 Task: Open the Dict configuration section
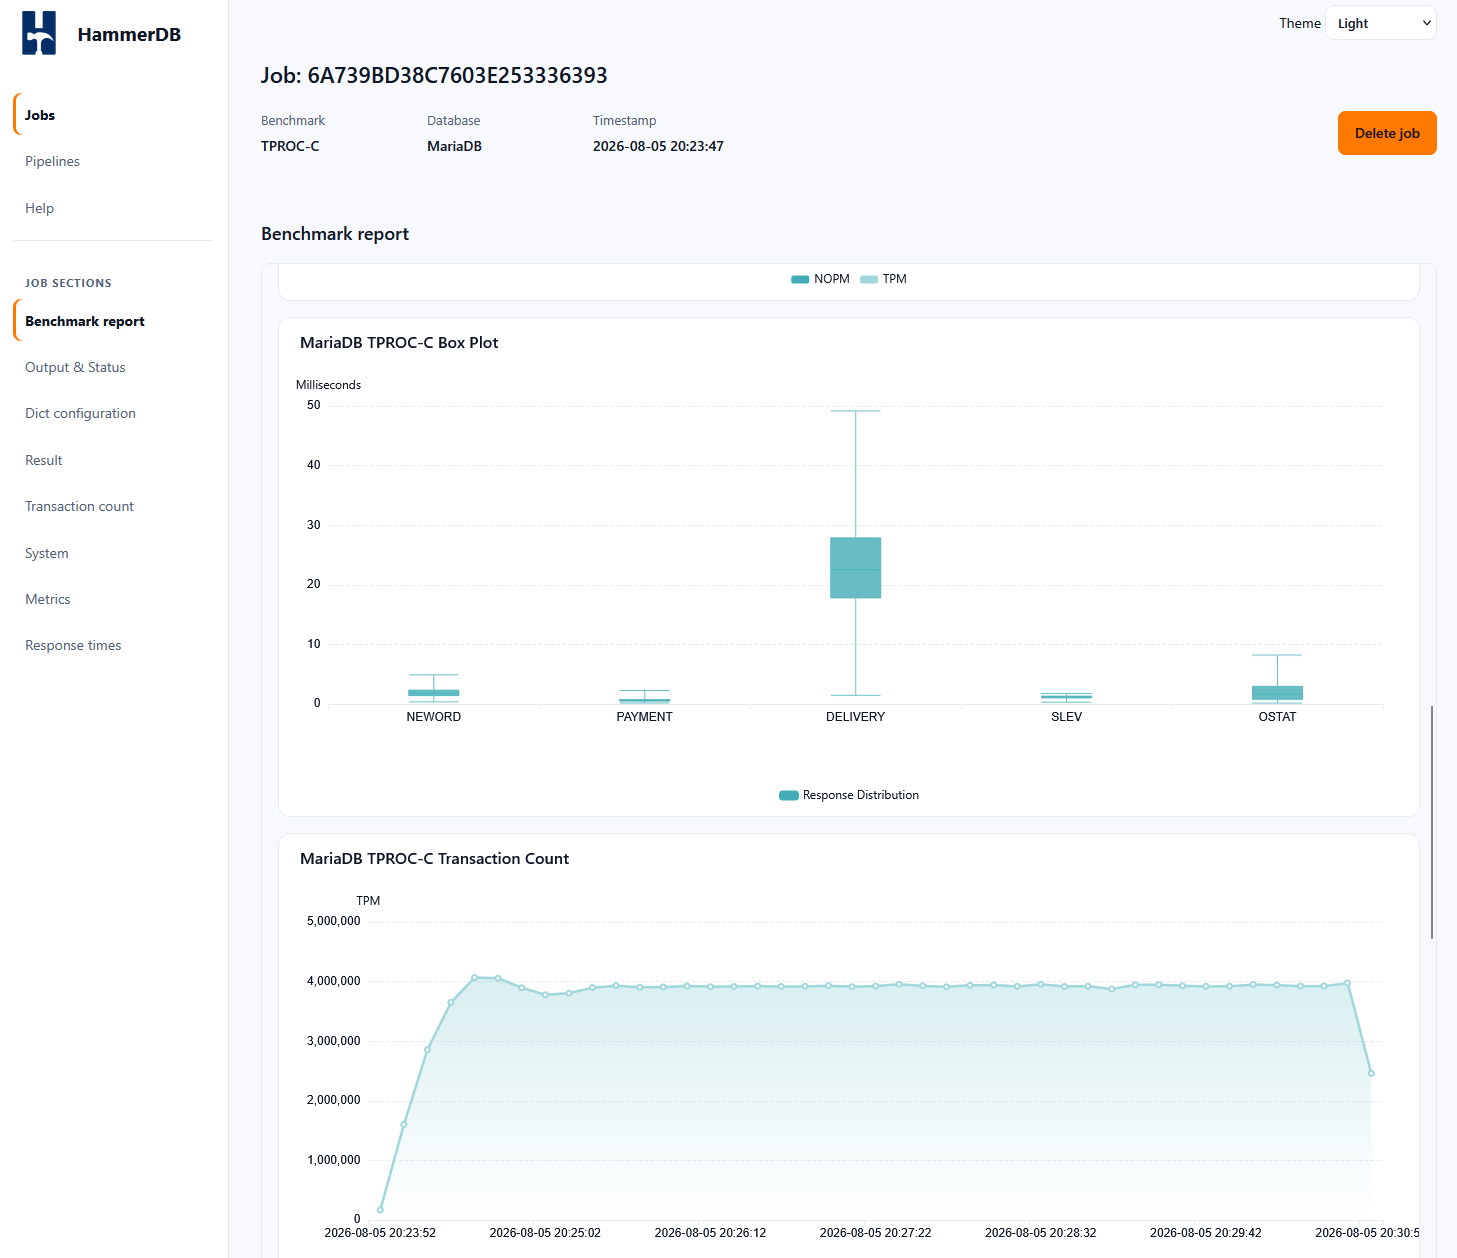pyautogui.click(x=80, y=413)
